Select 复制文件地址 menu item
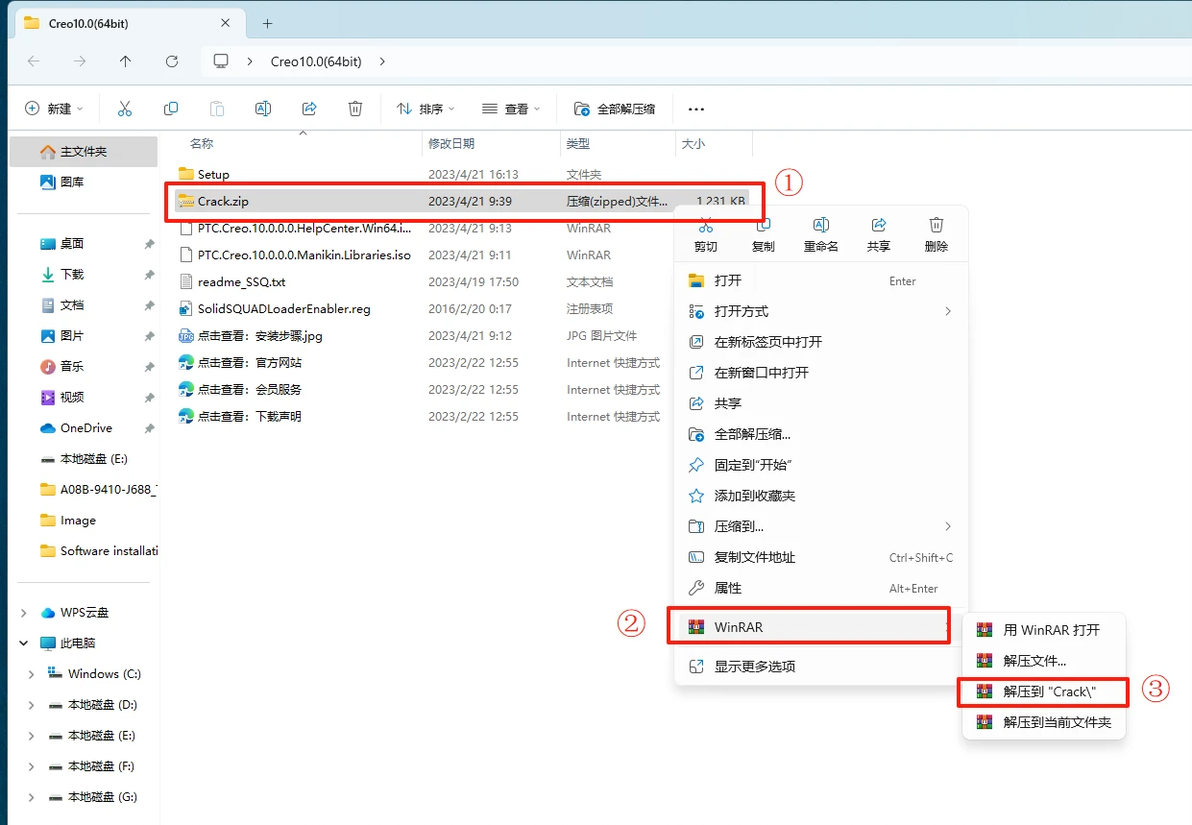 click(821, 557)
